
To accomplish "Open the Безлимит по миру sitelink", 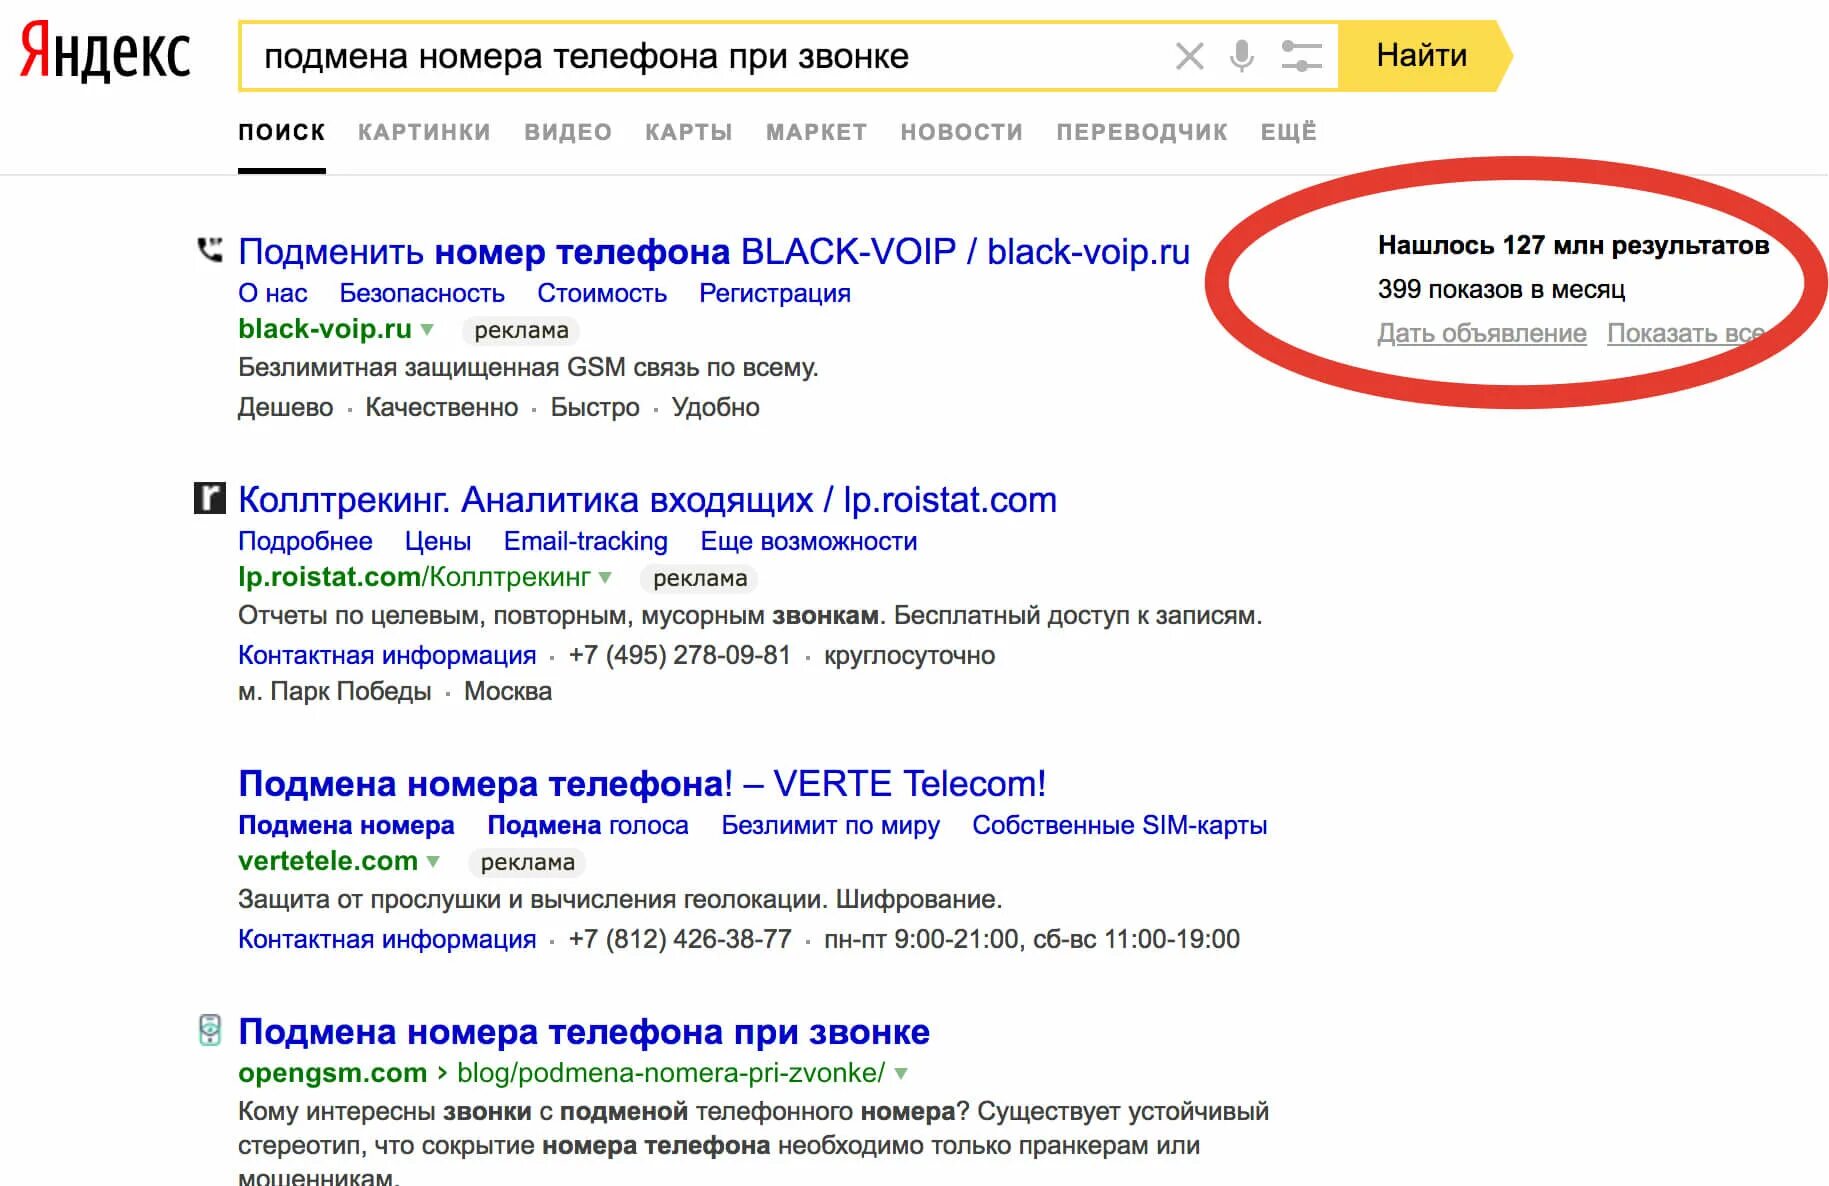I will (831, 825).
